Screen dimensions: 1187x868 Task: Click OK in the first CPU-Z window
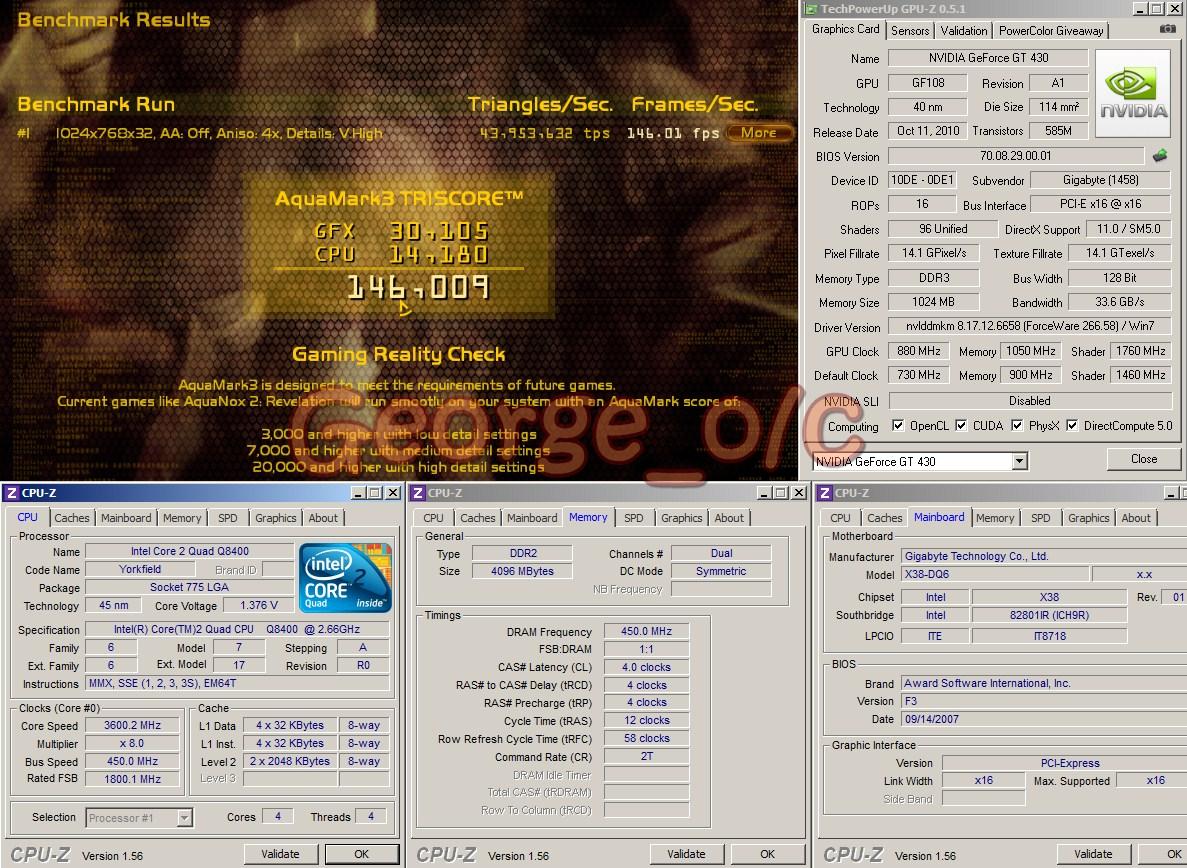[x=362, y=854]
